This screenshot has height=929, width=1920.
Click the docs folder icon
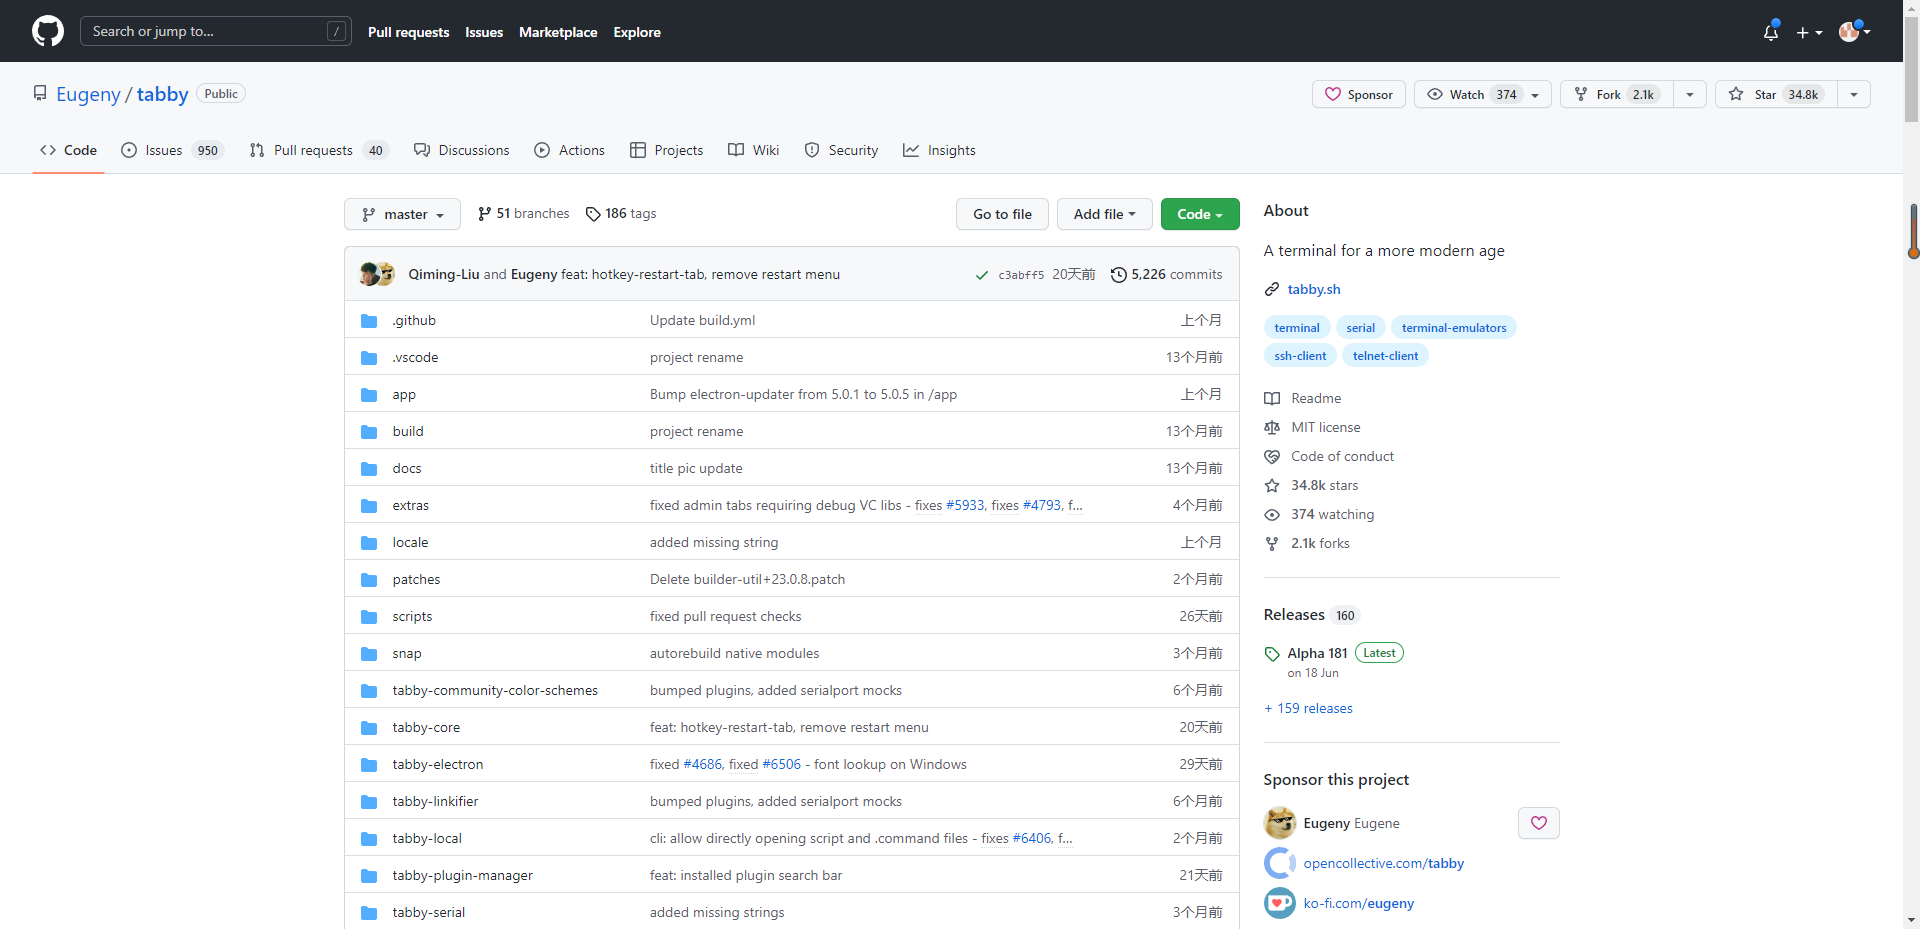[x=369, y=469]
